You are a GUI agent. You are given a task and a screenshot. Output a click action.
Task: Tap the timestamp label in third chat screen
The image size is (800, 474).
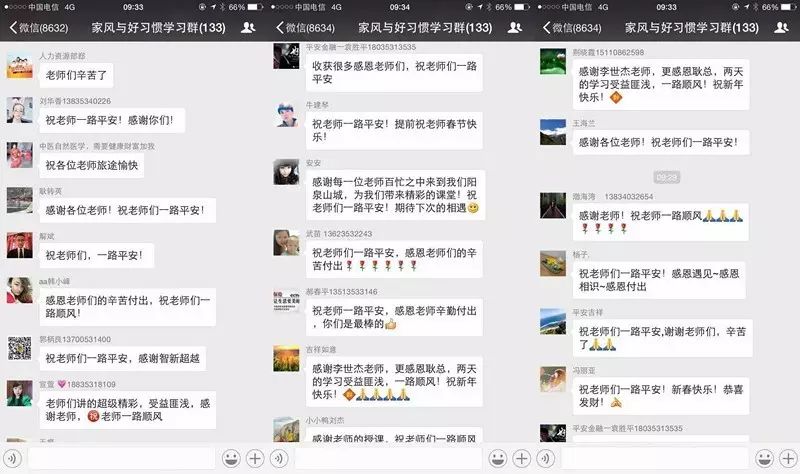(x=667, y=178)
